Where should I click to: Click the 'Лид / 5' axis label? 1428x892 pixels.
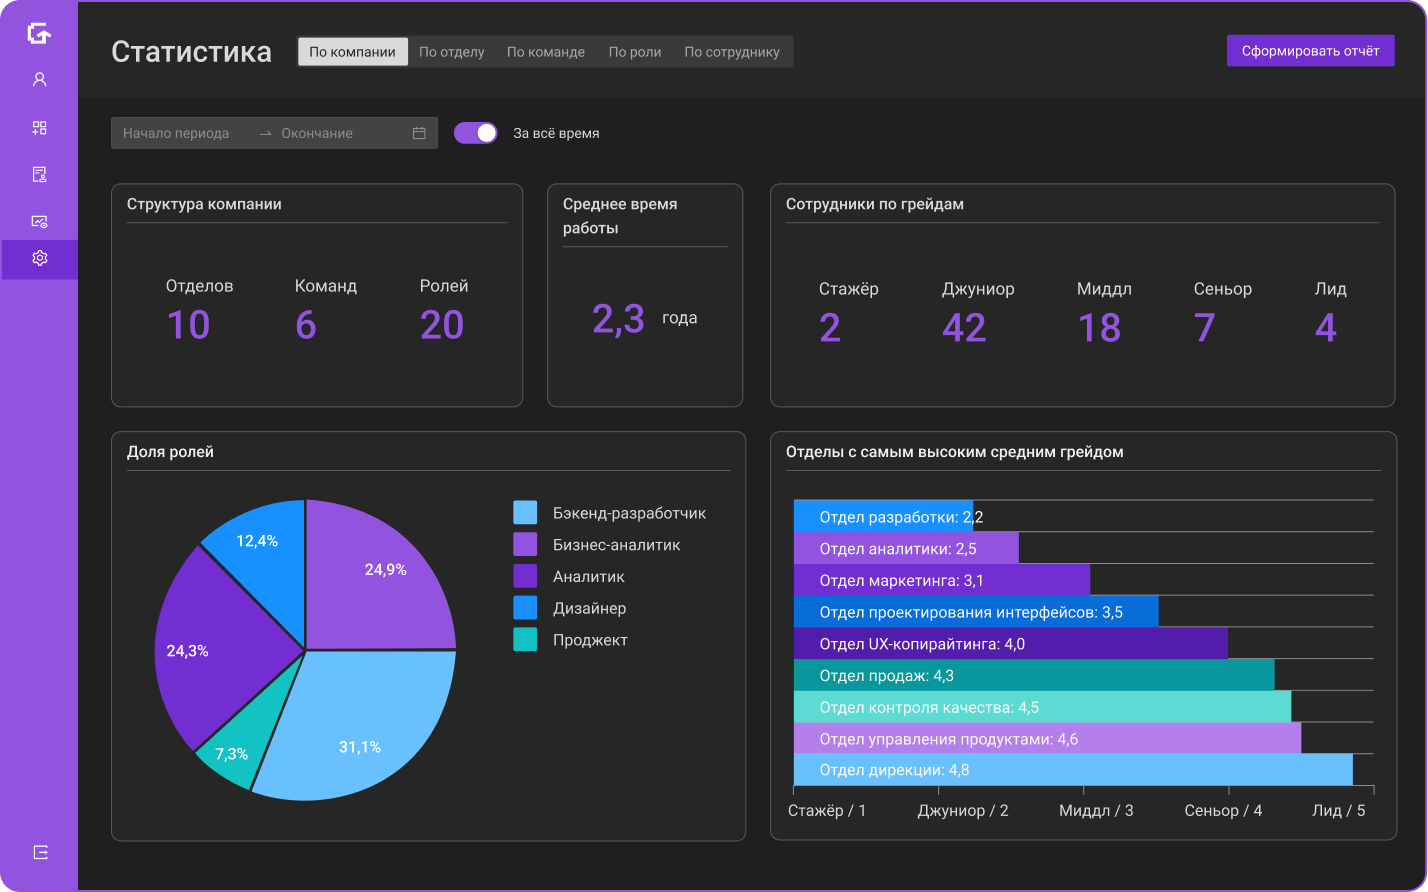click(1338, 811)
